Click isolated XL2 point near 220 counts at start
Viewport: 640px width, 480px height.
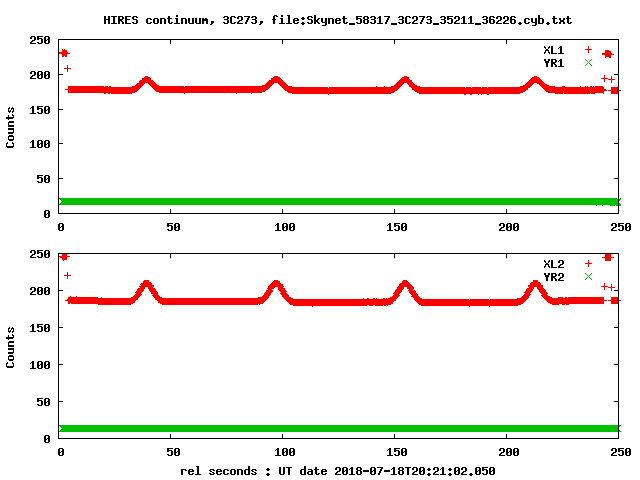coord(67,276)
